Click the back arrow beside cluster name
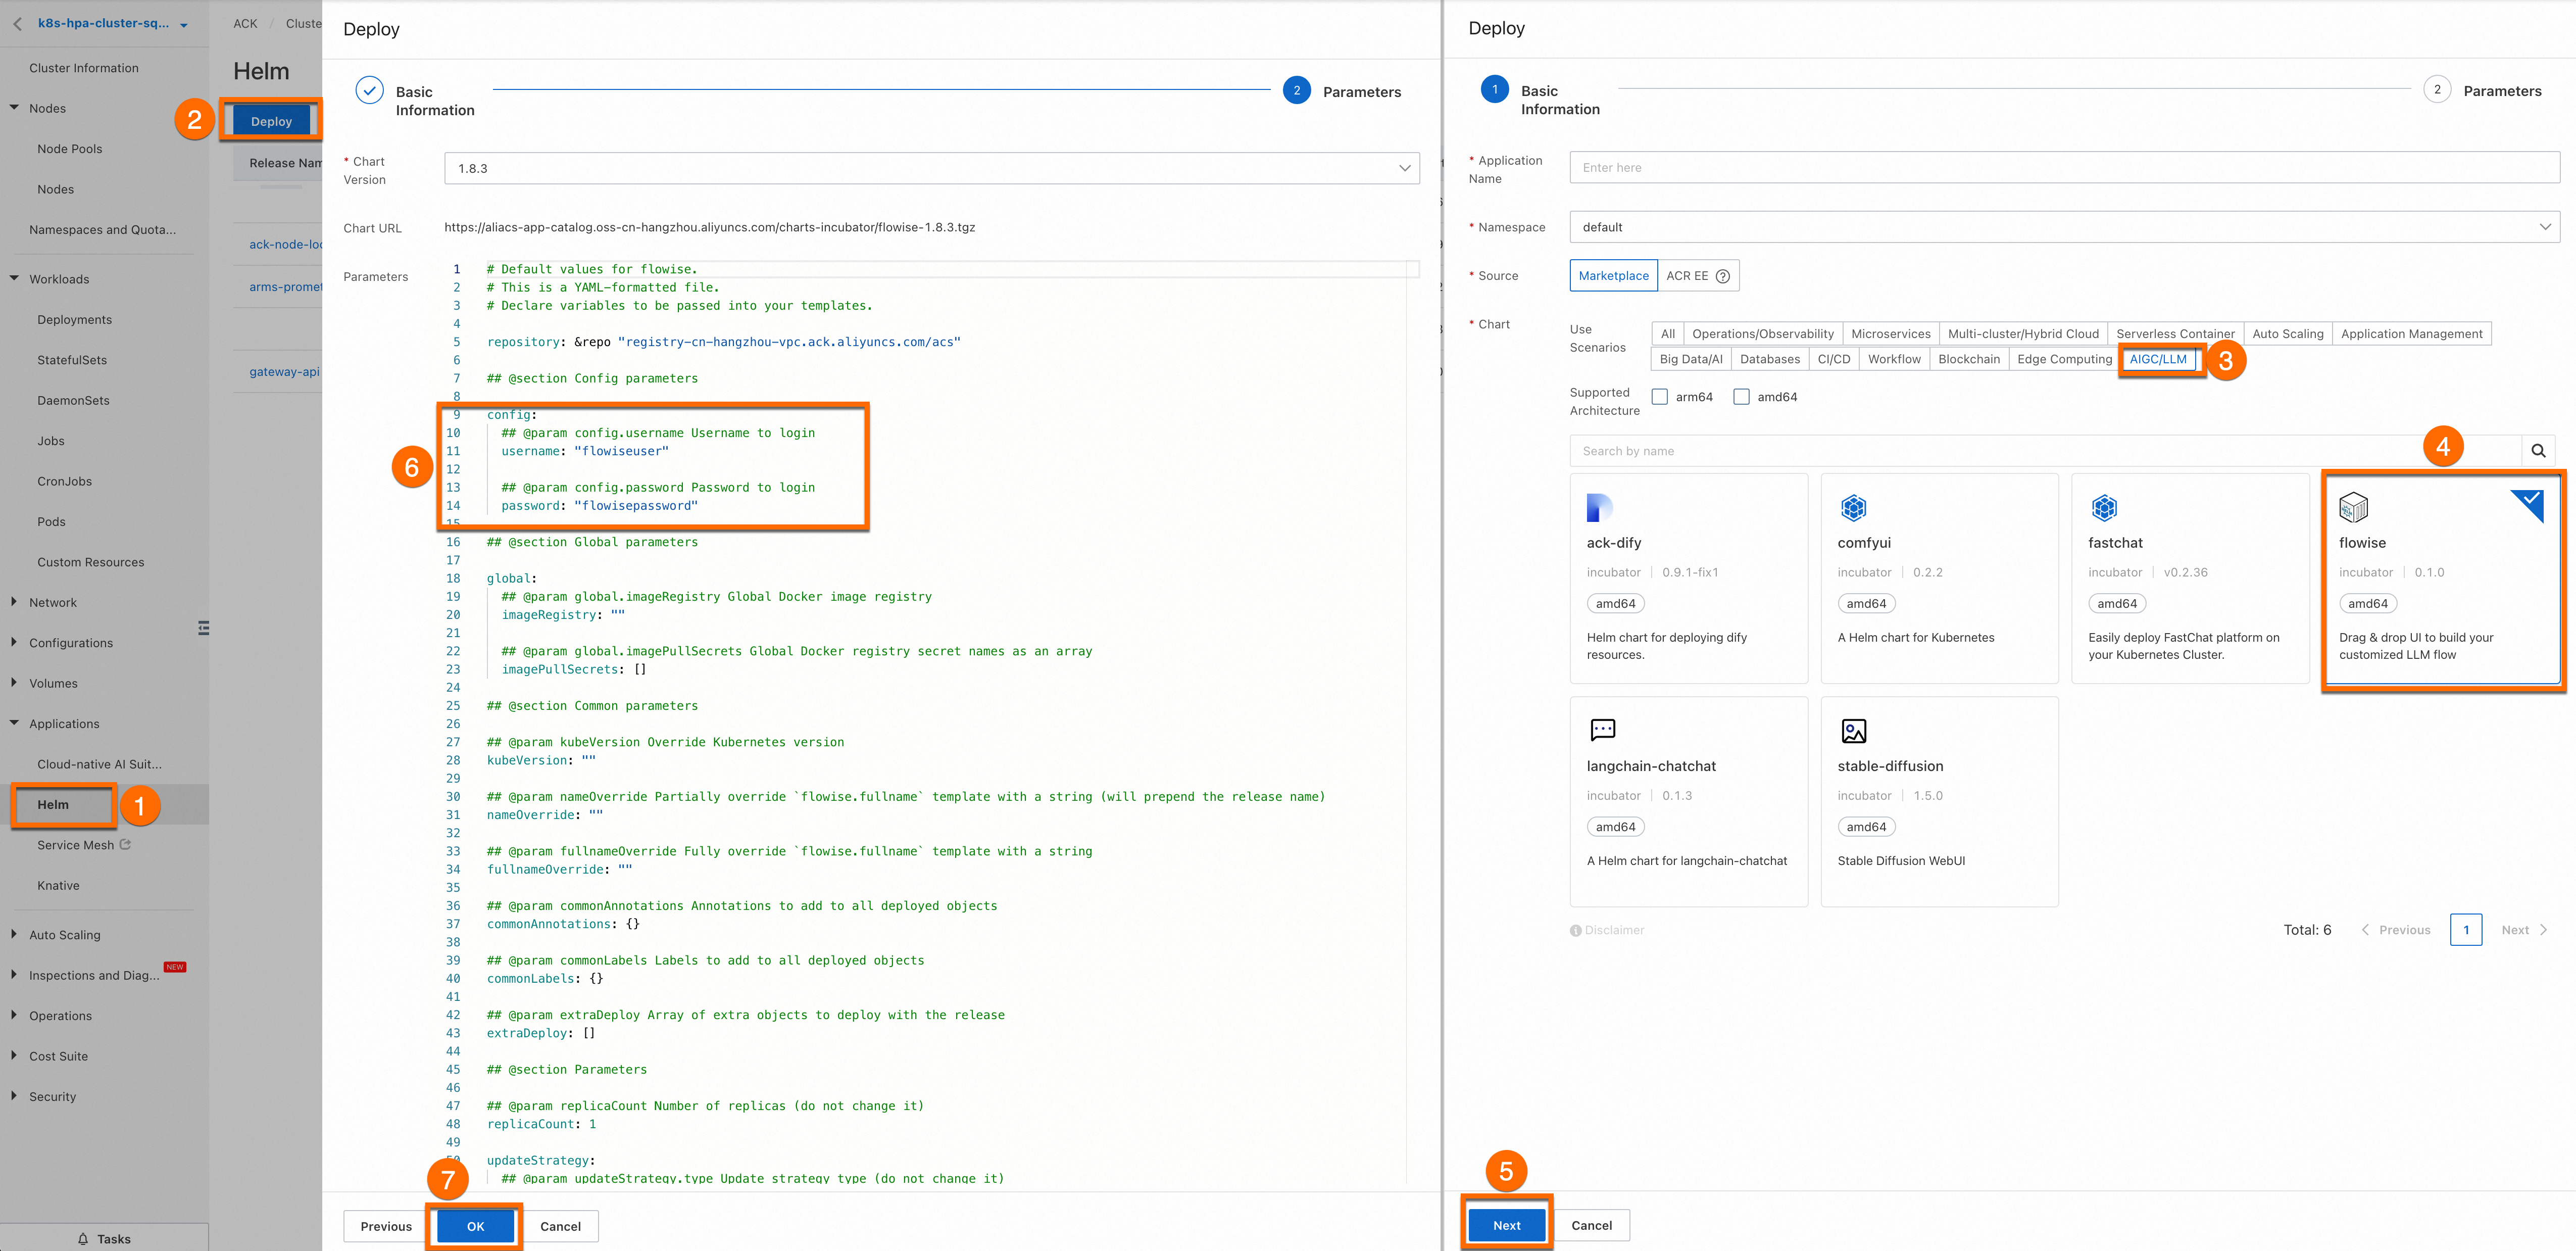Screen dimensions: 2576x1251 [18, 24]
